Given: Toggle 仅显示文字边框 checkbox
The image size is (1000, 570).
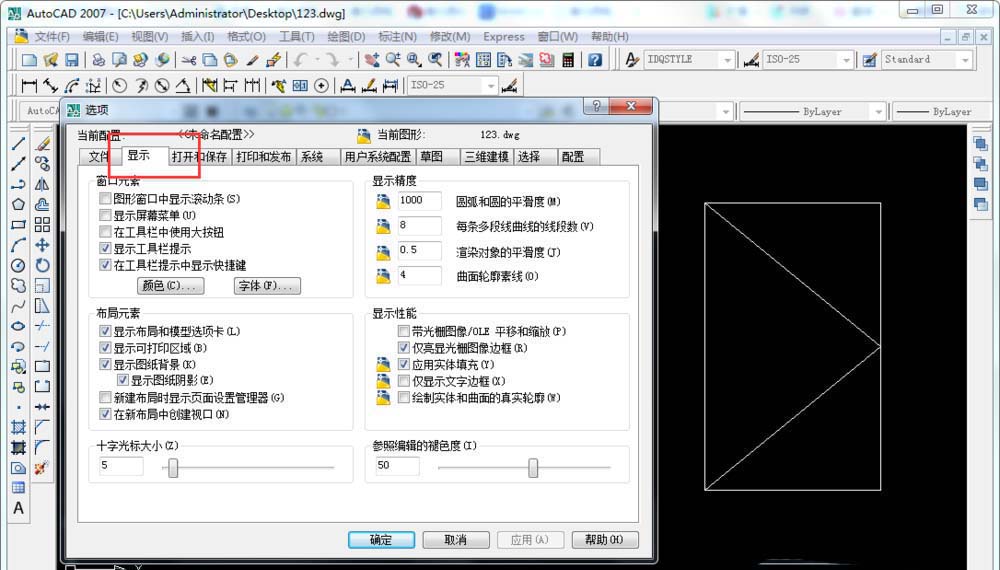Looking at the screenshot, I should point(403,381).
